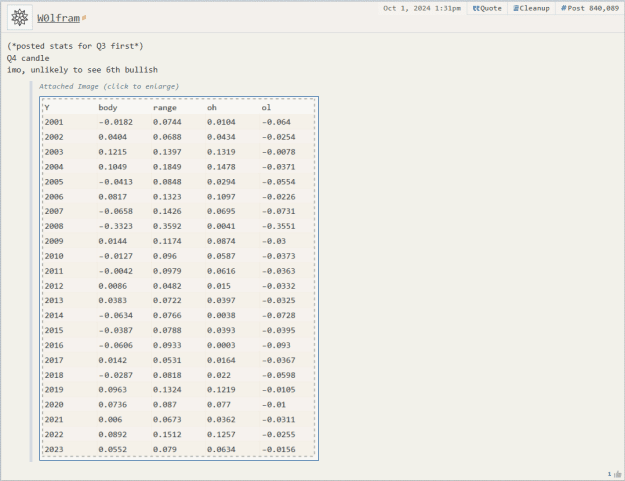Click the ol value -0.093
625x481 pixels.
point(276,346)
